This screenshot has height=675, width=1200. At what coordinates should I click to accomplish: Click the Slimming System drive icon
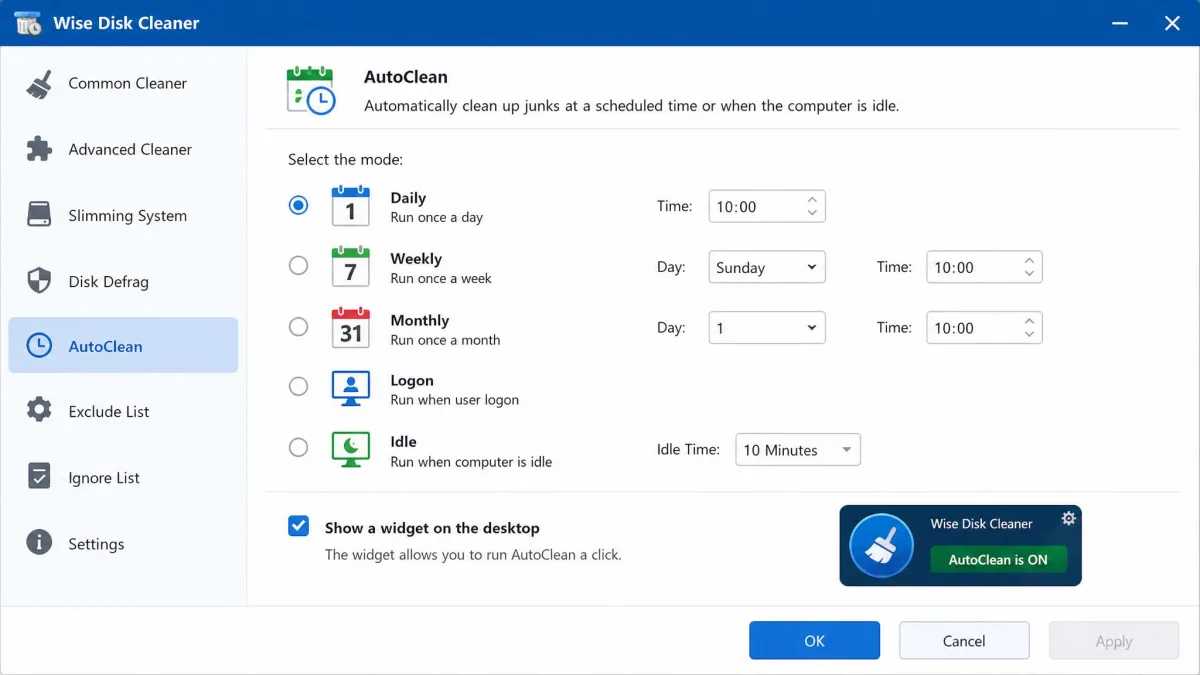(x=39, y=215)
